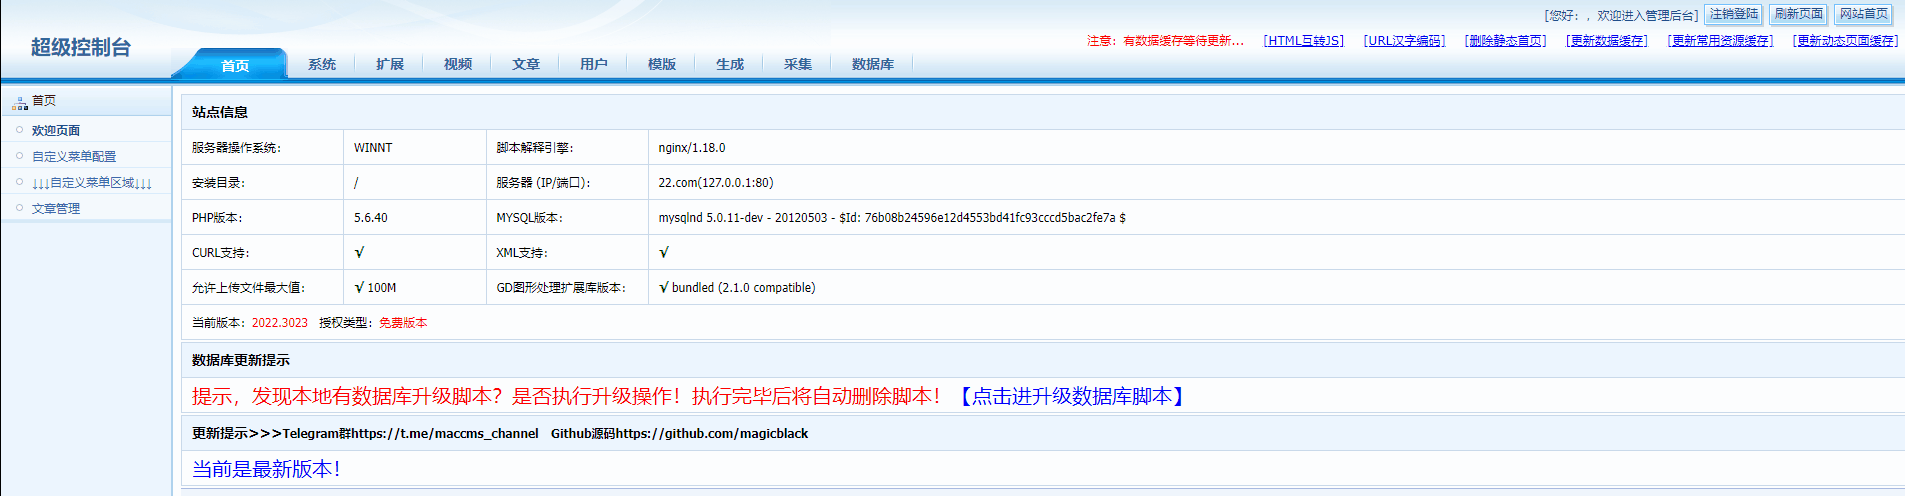This screenshot has height=496, width=1905.
Task: Click the 当前是最新版本! status message
Action: pos(266,469)
